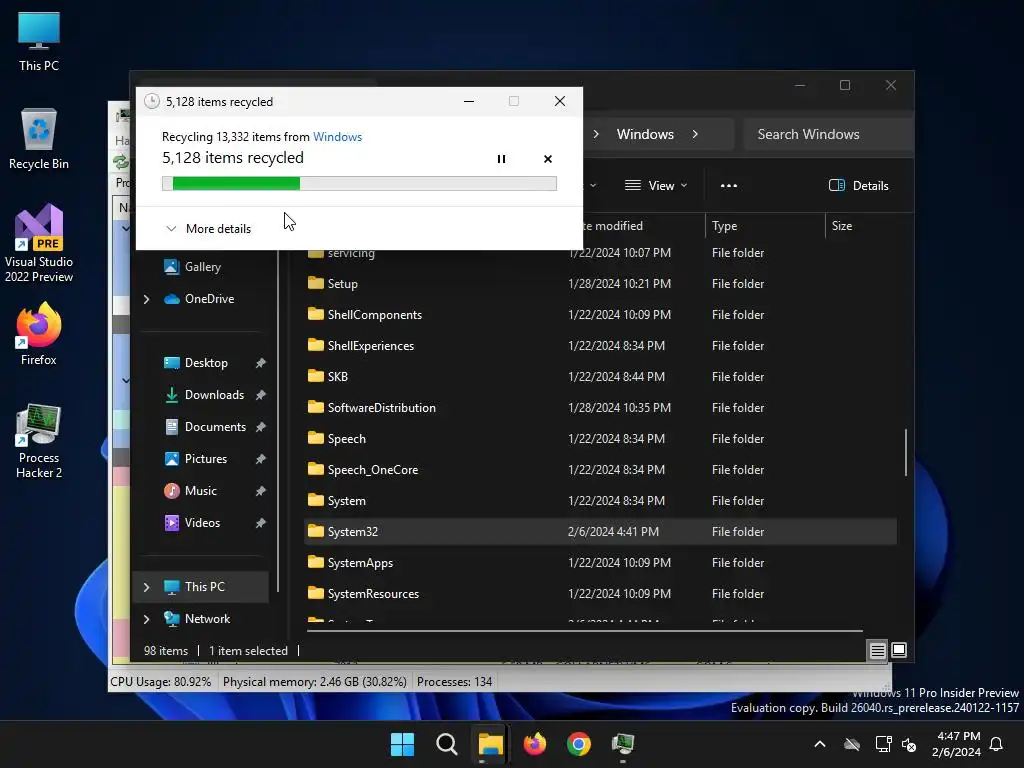1024x768 pixels.
Task: Open pinned Pictures folder
Action: pyautogui.click(x=206, y=458)
